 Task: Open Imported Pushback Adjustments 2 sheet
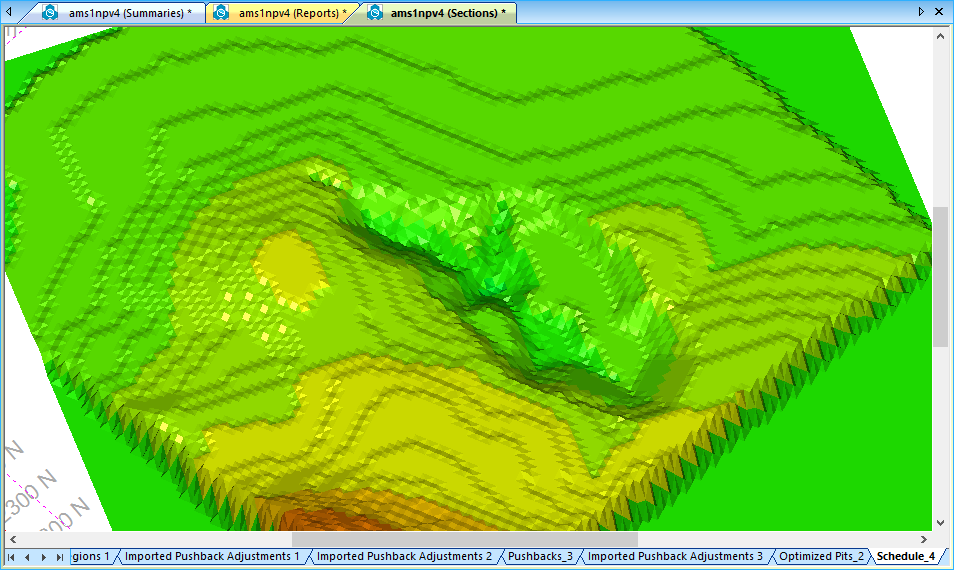(x=404, y=556)
